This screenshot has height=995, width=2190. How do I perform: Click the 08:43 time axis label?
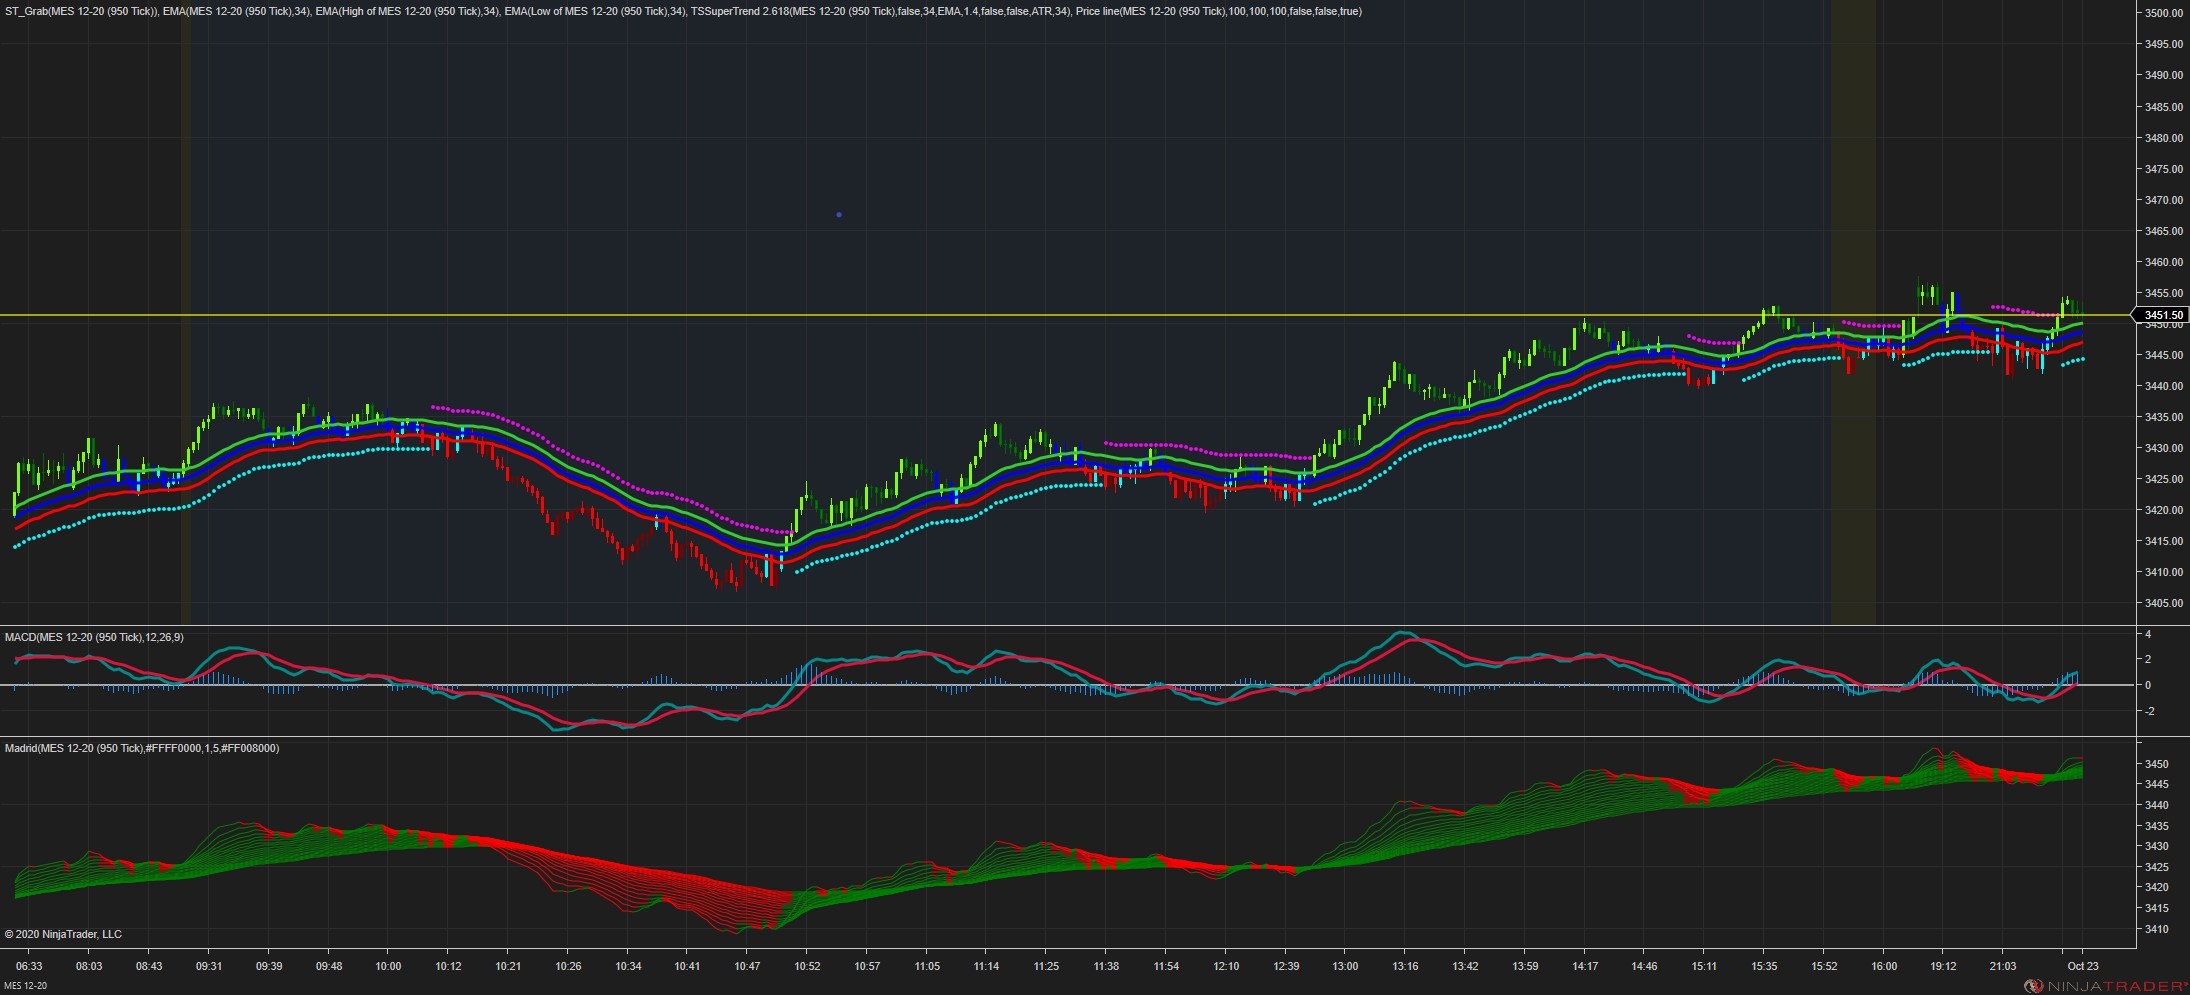click(149, 966)
